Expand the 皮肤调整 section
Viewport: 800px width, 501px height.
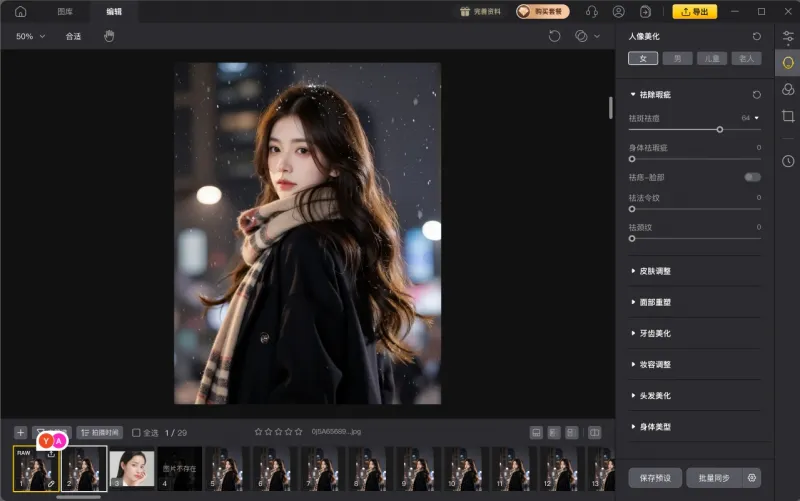[655, 271]
